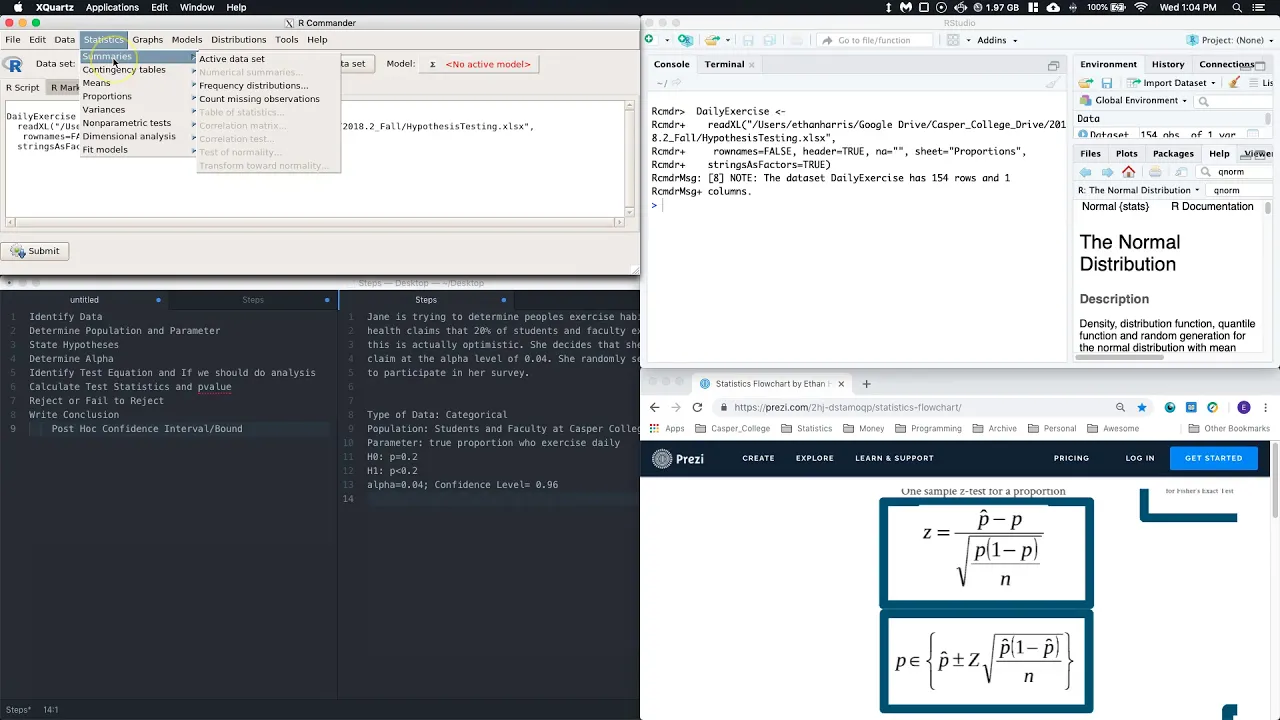Click Chrome back arrow
Screen dimensions: 1280x720
tap(655, 407)
